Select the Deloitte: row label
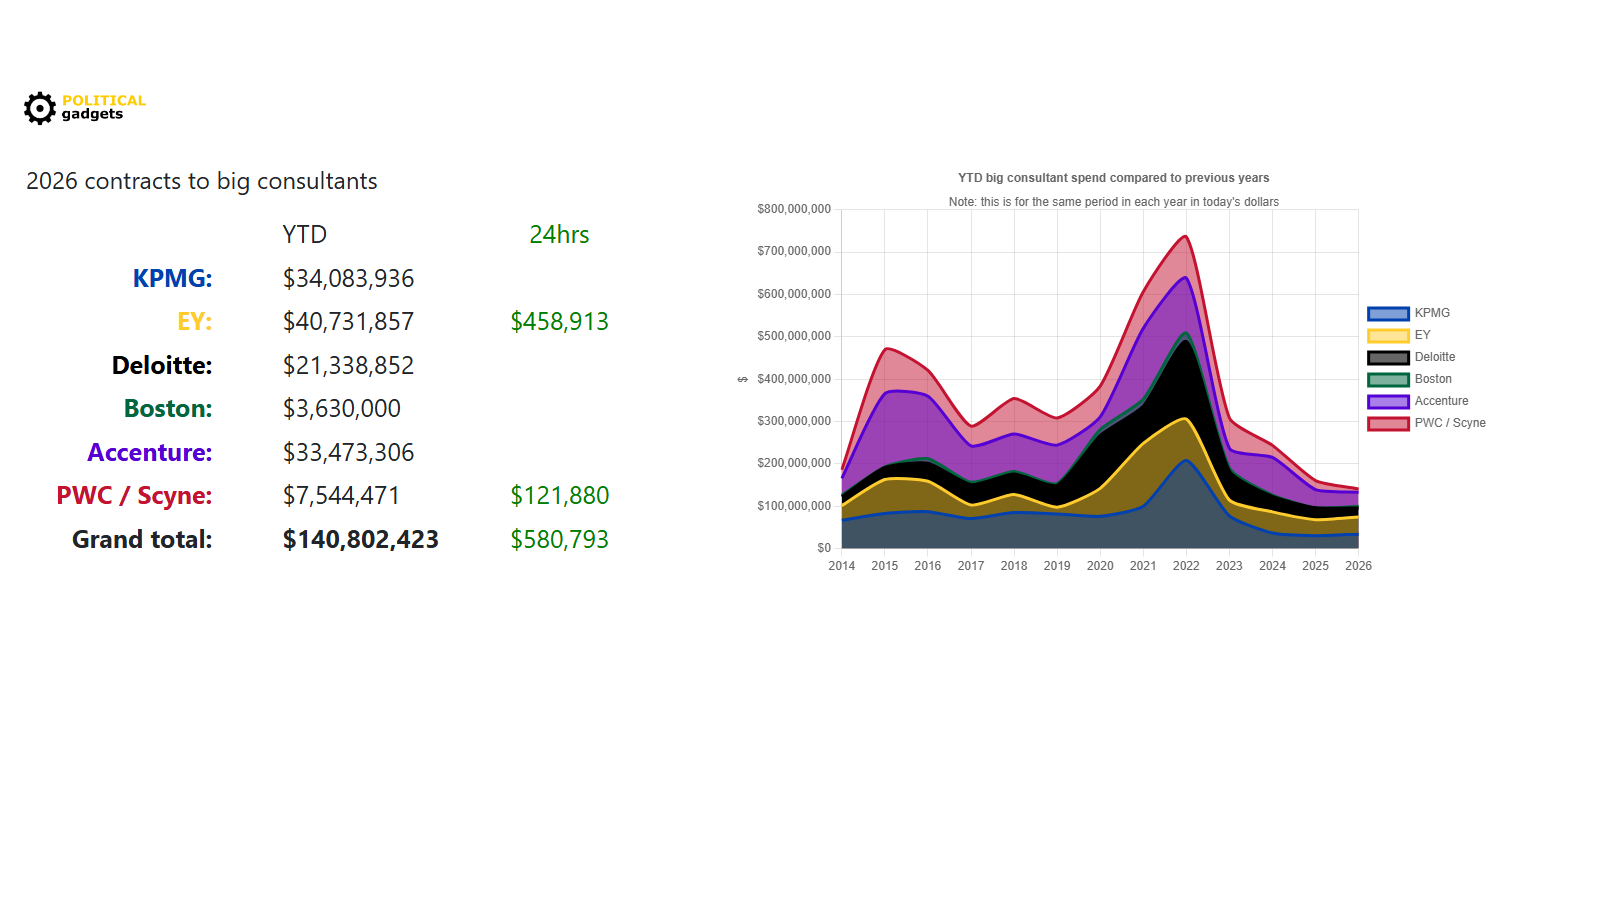This screenshot has height=900, width=1600. pyautogui.click(x=162, y=365)
